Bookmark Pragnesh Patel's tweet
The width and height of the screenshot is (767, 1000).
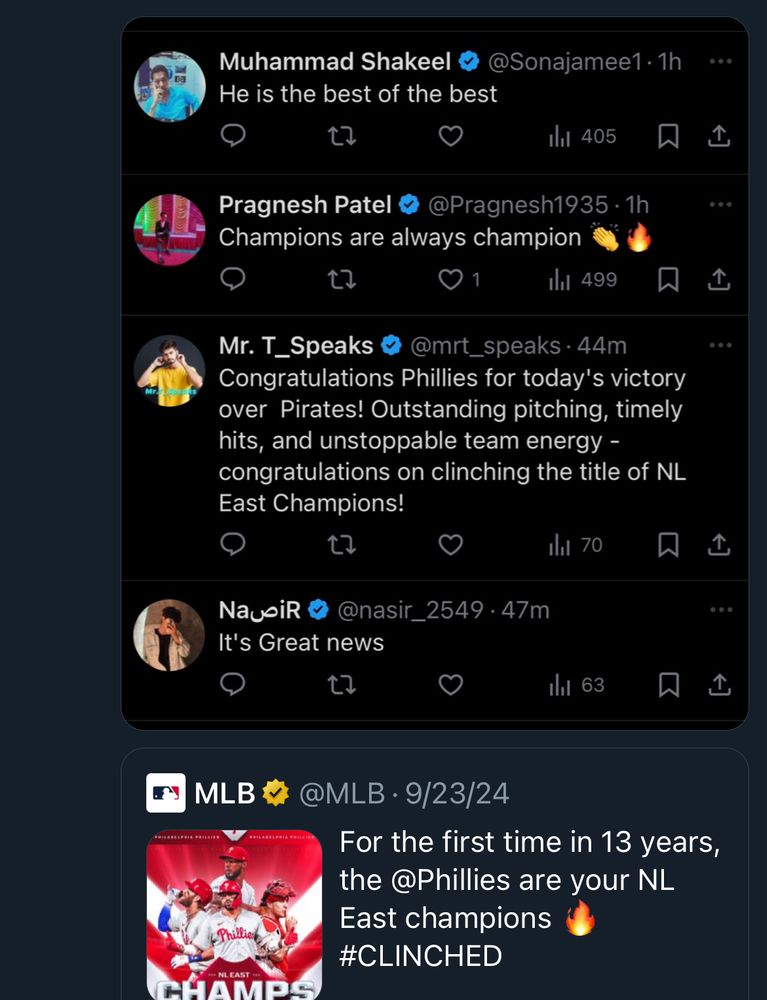tap(669, 280)
